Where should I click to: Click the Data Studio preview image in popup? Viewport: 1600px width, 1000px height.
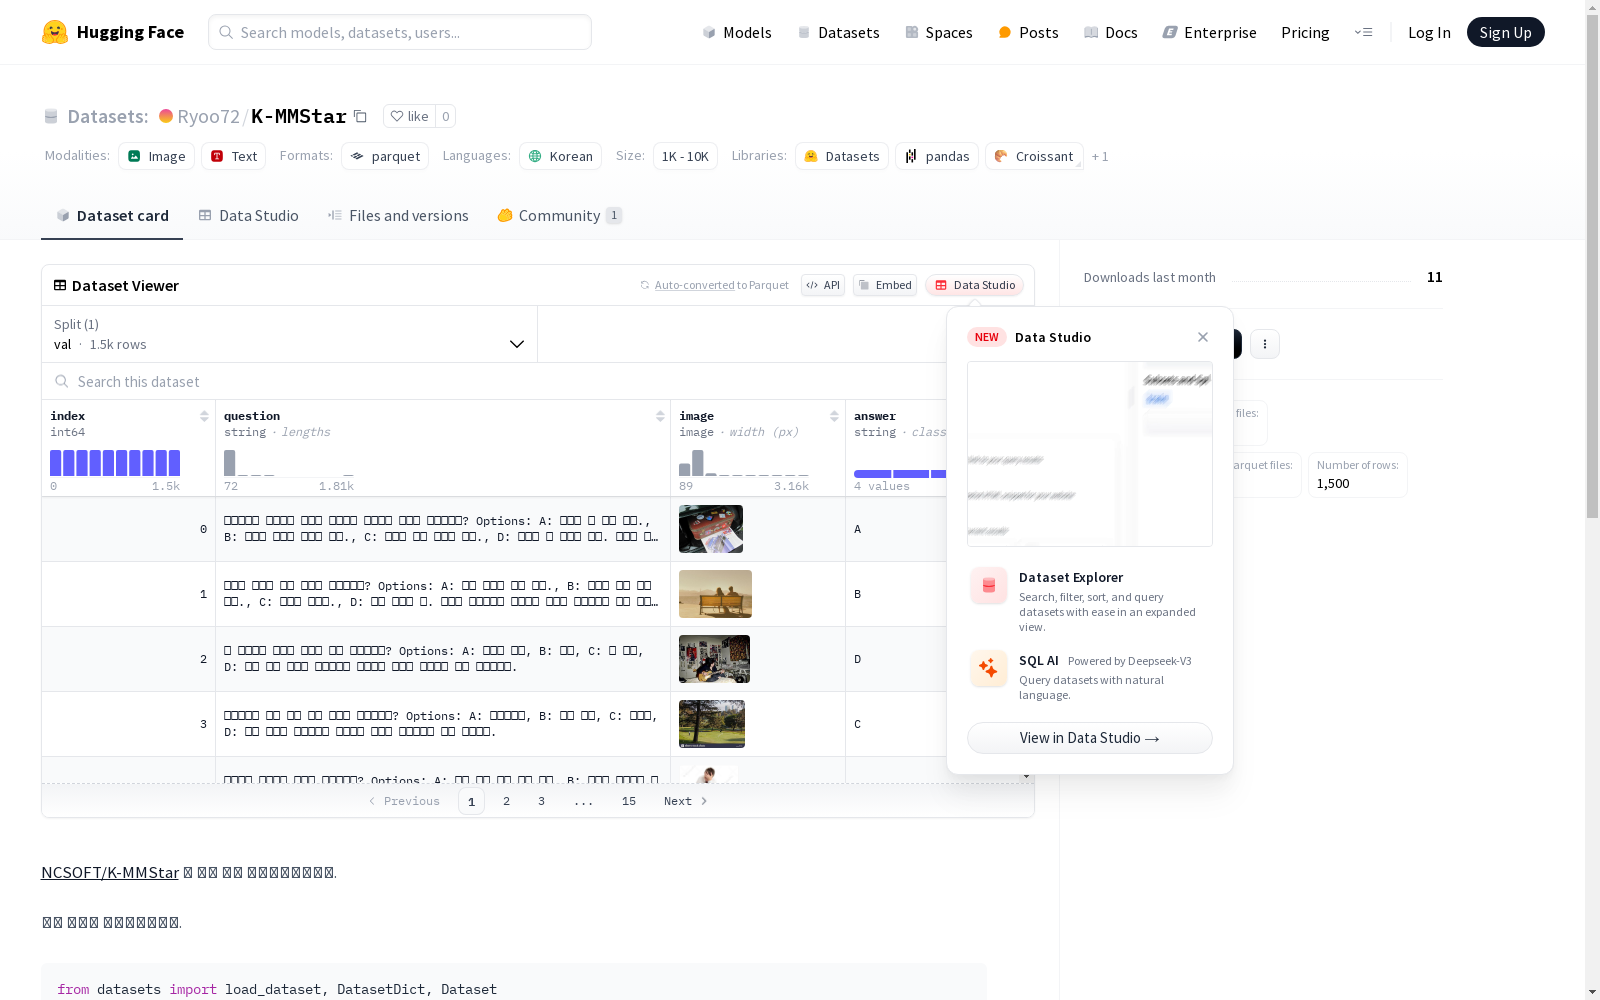1090,454
